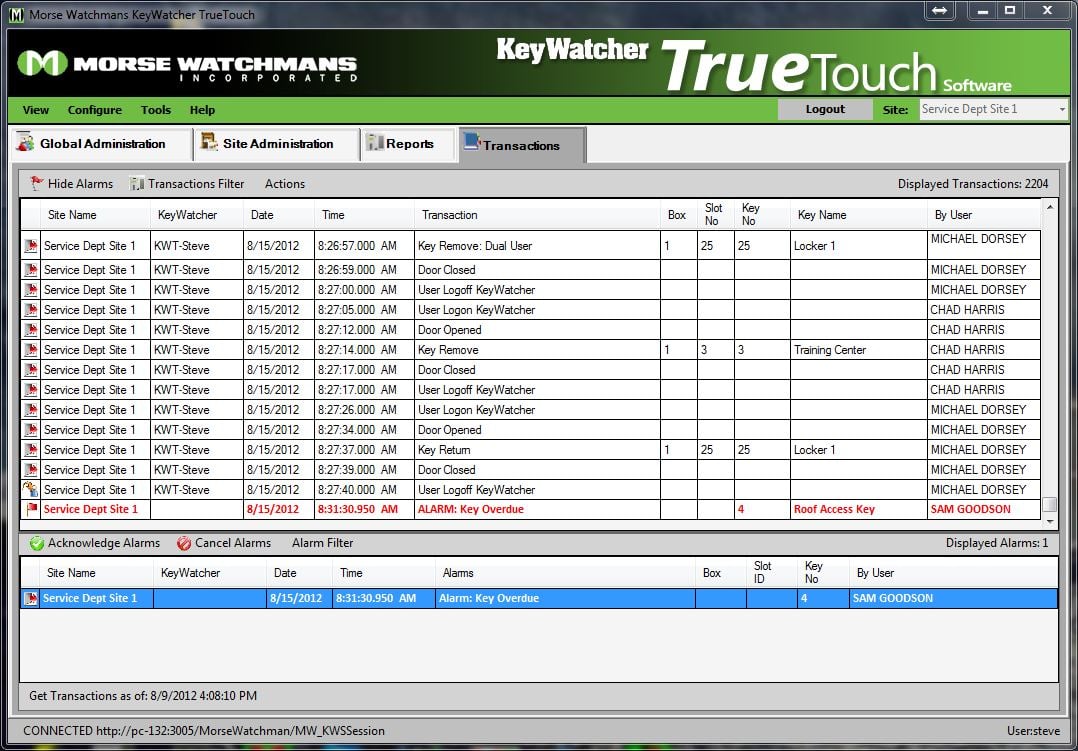Click 'Alarm: Key Overdue' in alarms list
The height and width of the screenshot is (751, 1078).
click(489, 598)
